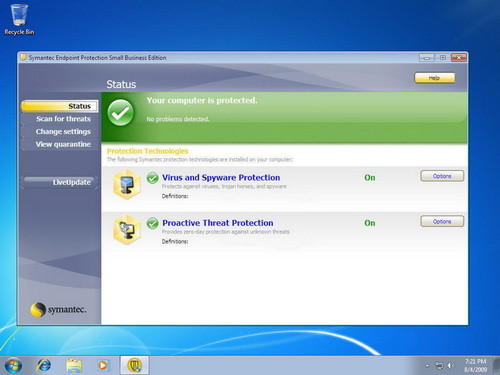
Task: Launch Internet Explorer from taskbar
Action: 44,365
